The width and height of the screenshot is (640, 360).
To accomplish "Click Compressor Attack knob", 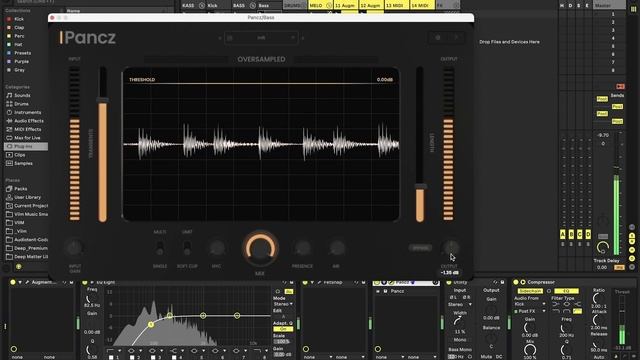I will 598,320.
